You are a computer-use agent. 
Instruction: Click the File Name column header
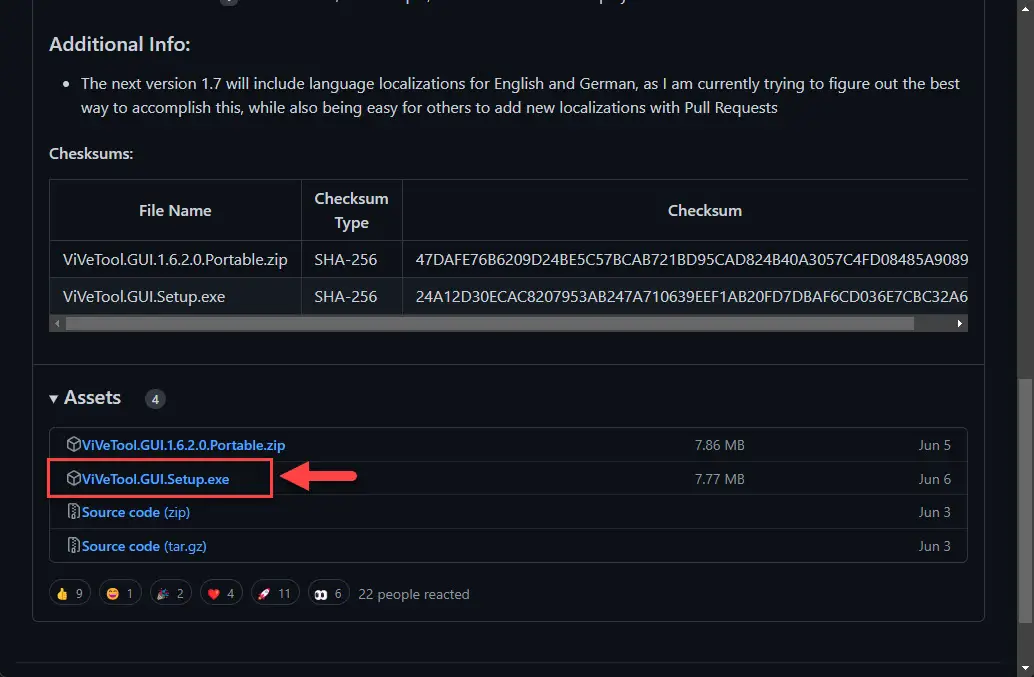[175, 210]
